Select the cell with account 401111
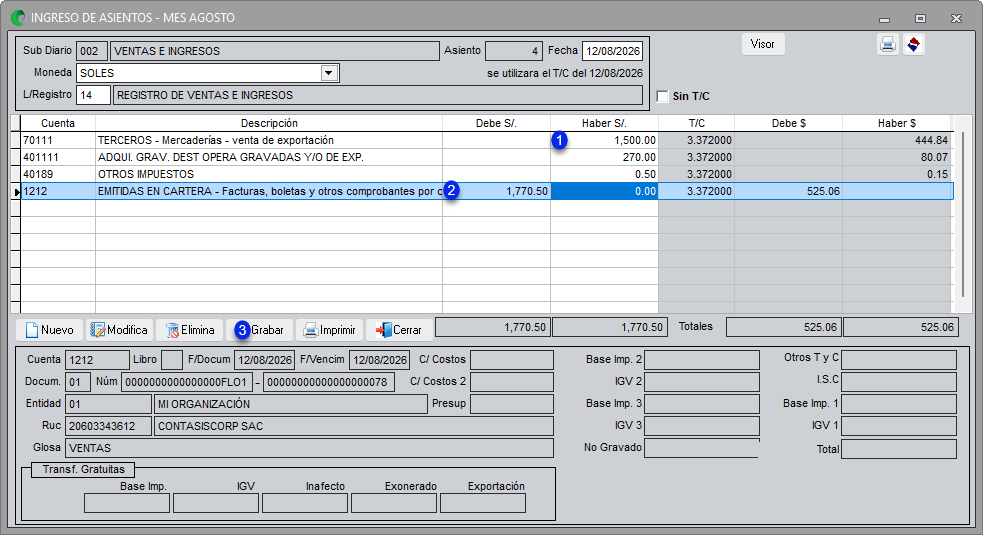This screenshot has height=535, width=983. tap(58, 157)
